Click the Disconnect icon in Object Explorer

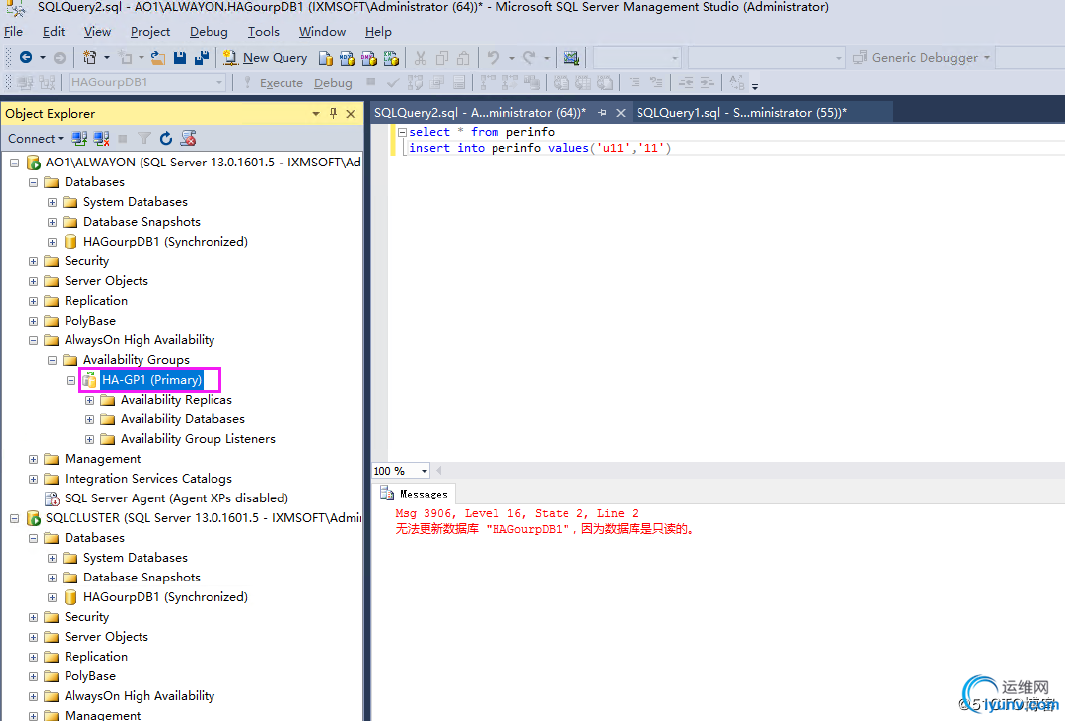[x=102, y=138]
